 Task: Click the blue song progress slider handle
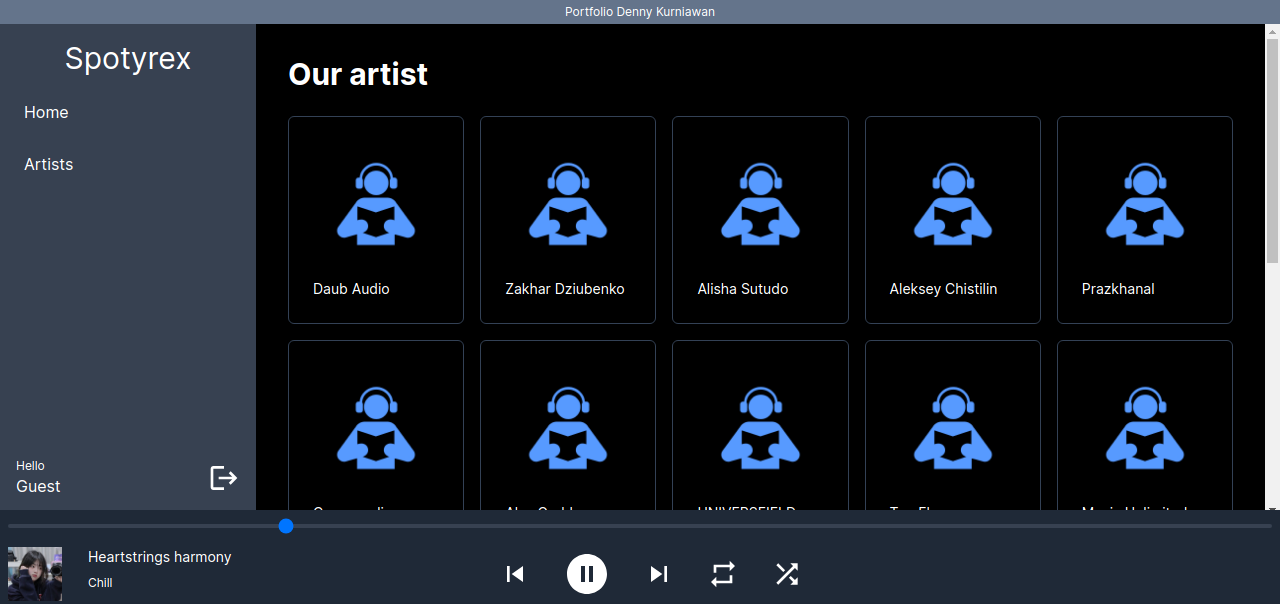coord(286,526)
